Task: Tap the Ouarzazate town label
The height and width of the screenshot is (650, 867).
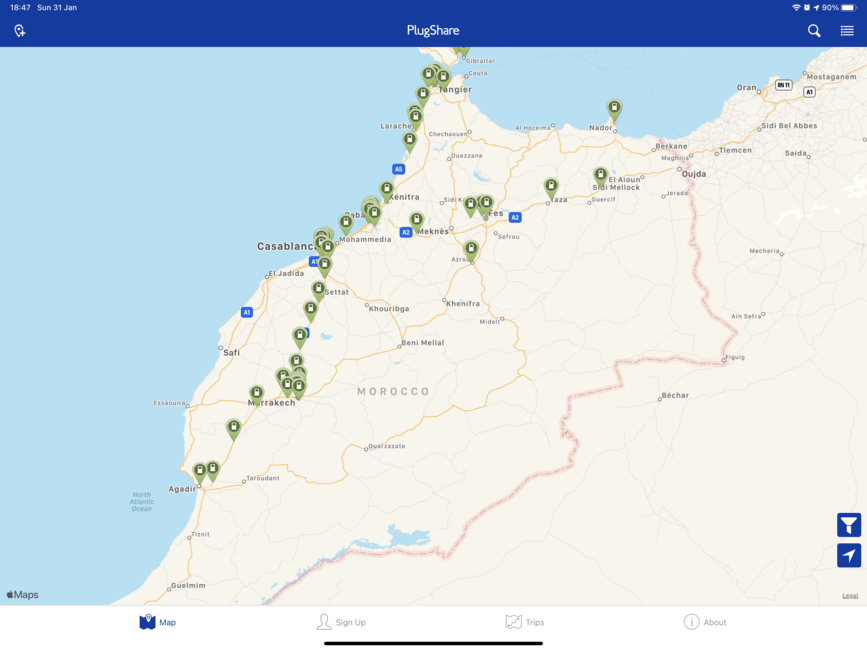Action: [387, 446]
